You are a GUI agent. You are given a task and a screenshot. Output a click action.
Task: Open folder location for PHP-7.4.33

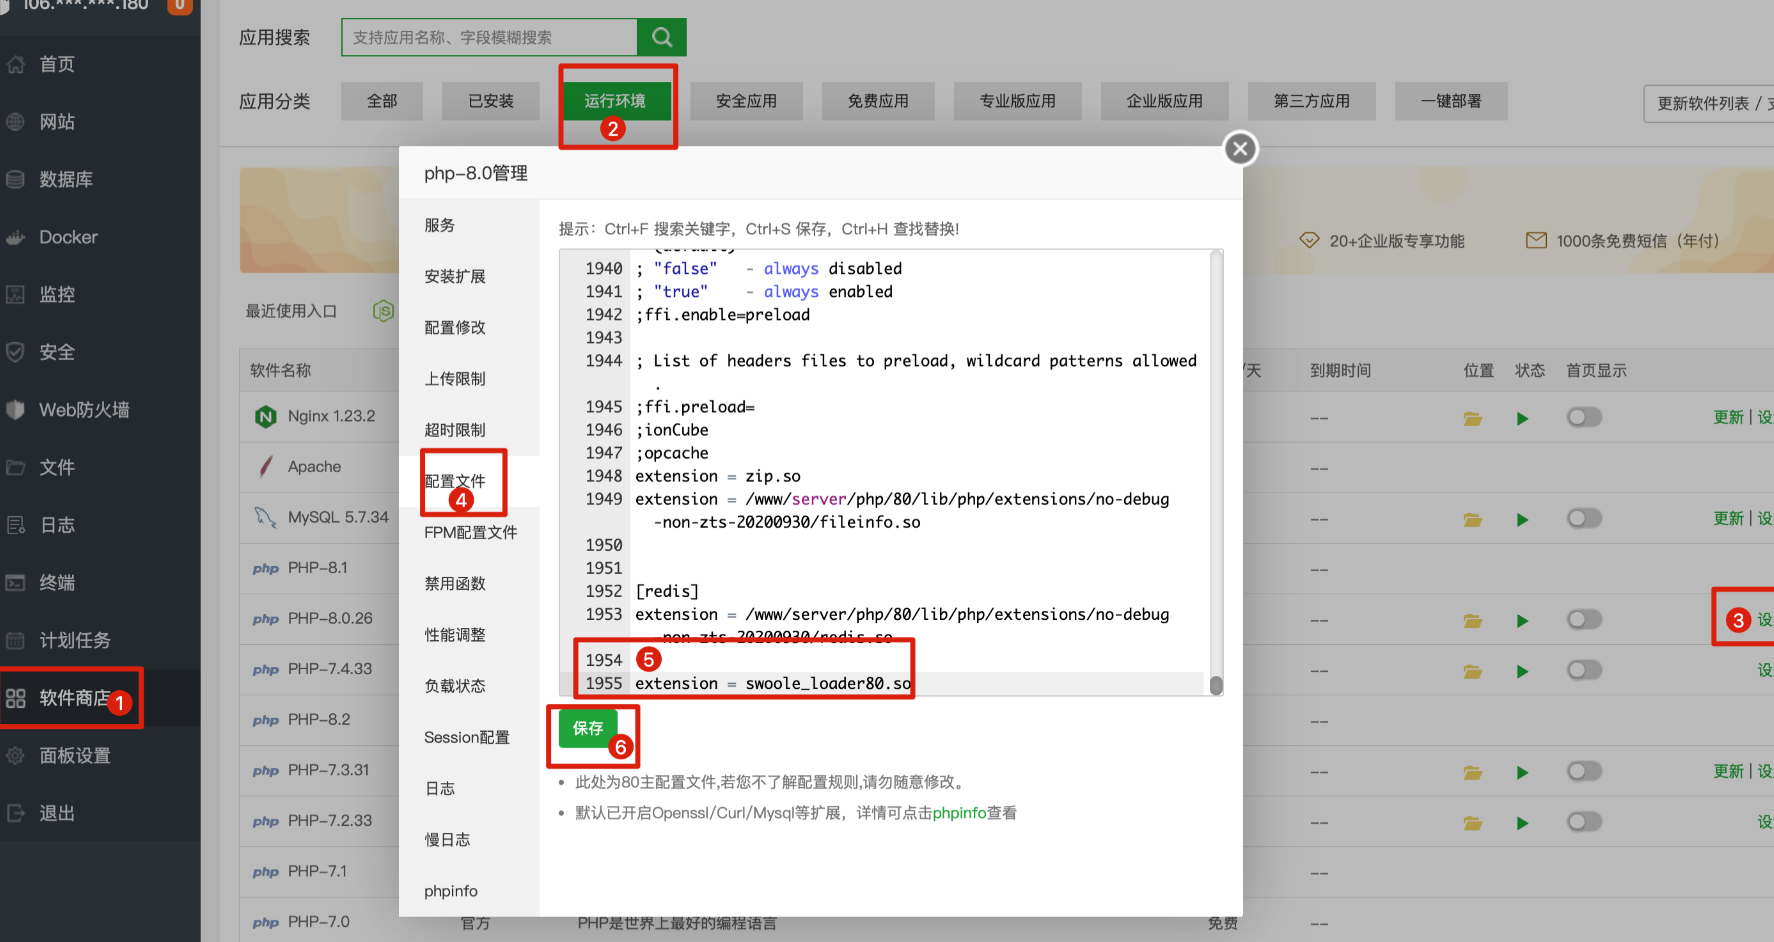[x=1472, y=671]
